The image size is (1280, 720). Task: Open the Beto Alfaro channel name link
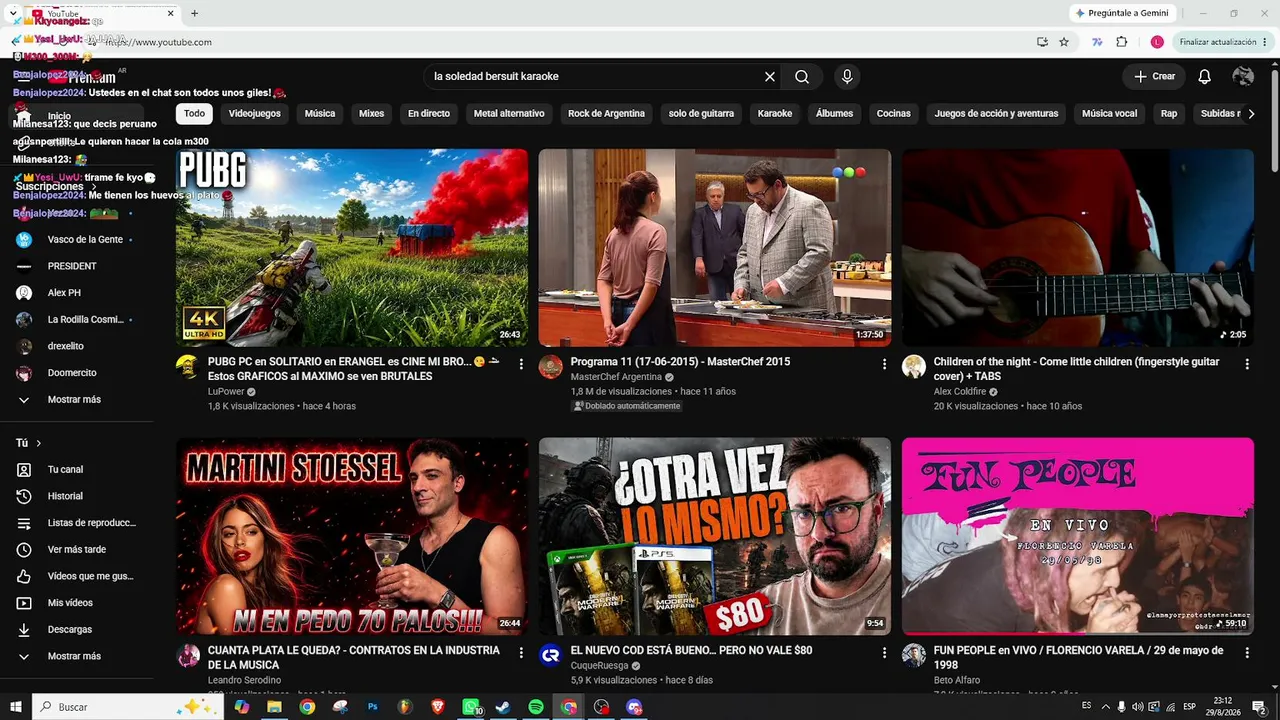957,680
